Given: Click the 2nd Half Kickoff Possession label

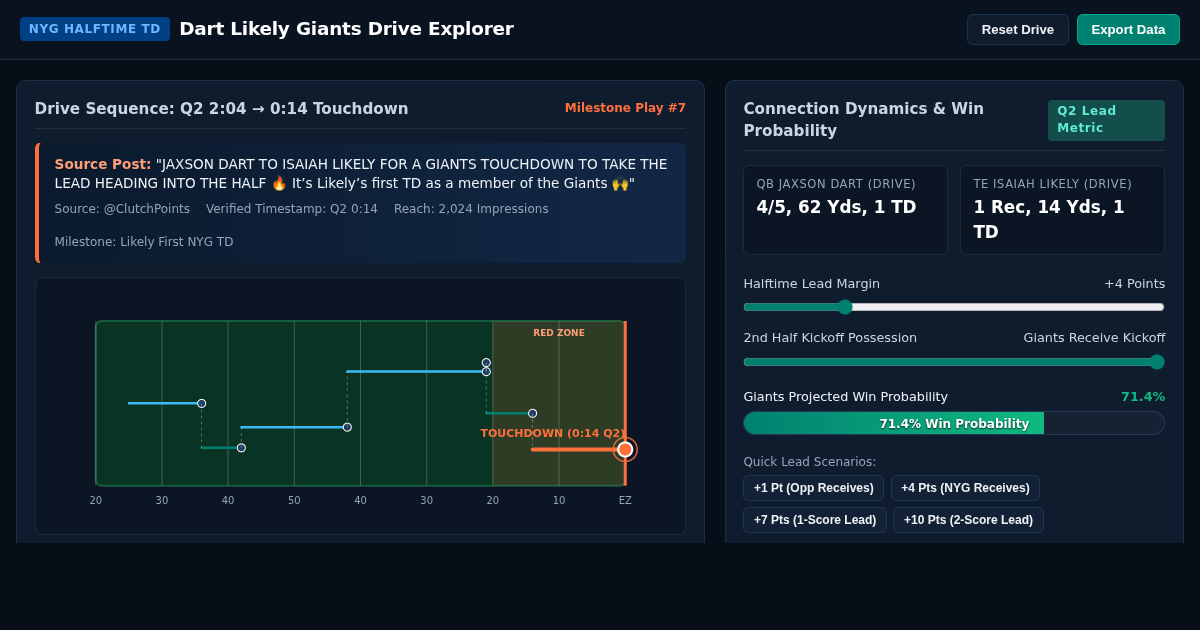Looking at the screenshot, I should tap(830, 338).
